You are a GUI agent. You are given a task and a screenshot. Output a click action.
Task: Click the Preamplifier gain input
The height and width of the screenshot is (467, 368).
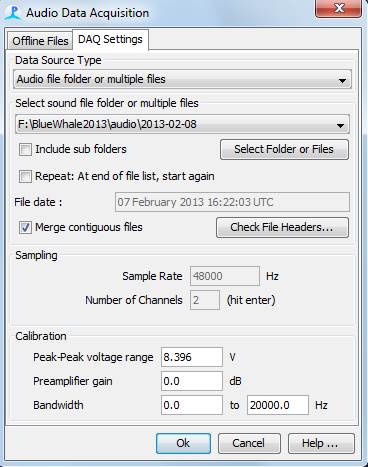tap(192, 381)
